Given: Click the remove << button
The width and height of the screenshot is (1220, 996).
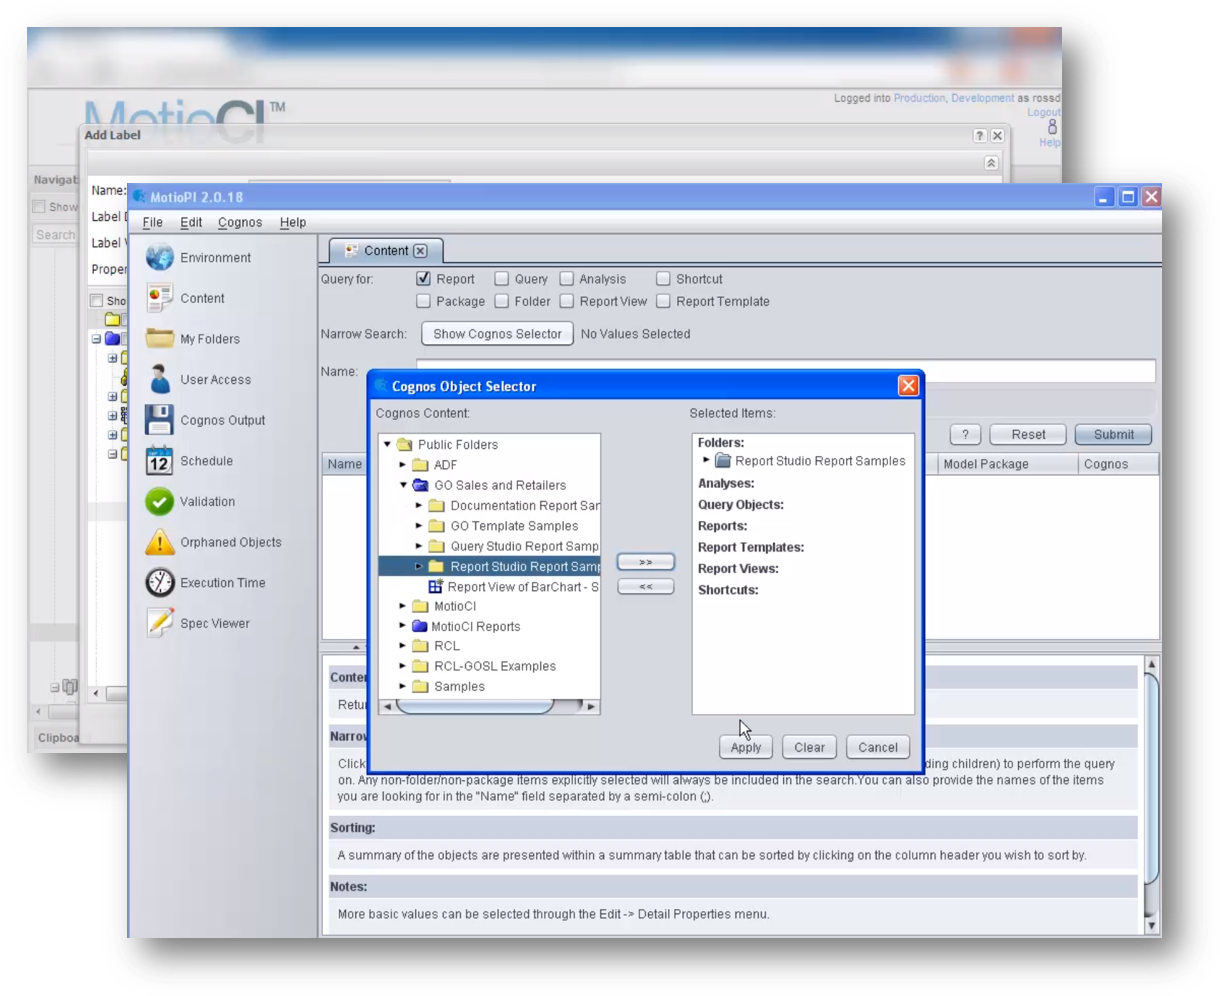Looking at the screenshot, I should (x=646, y=587).
